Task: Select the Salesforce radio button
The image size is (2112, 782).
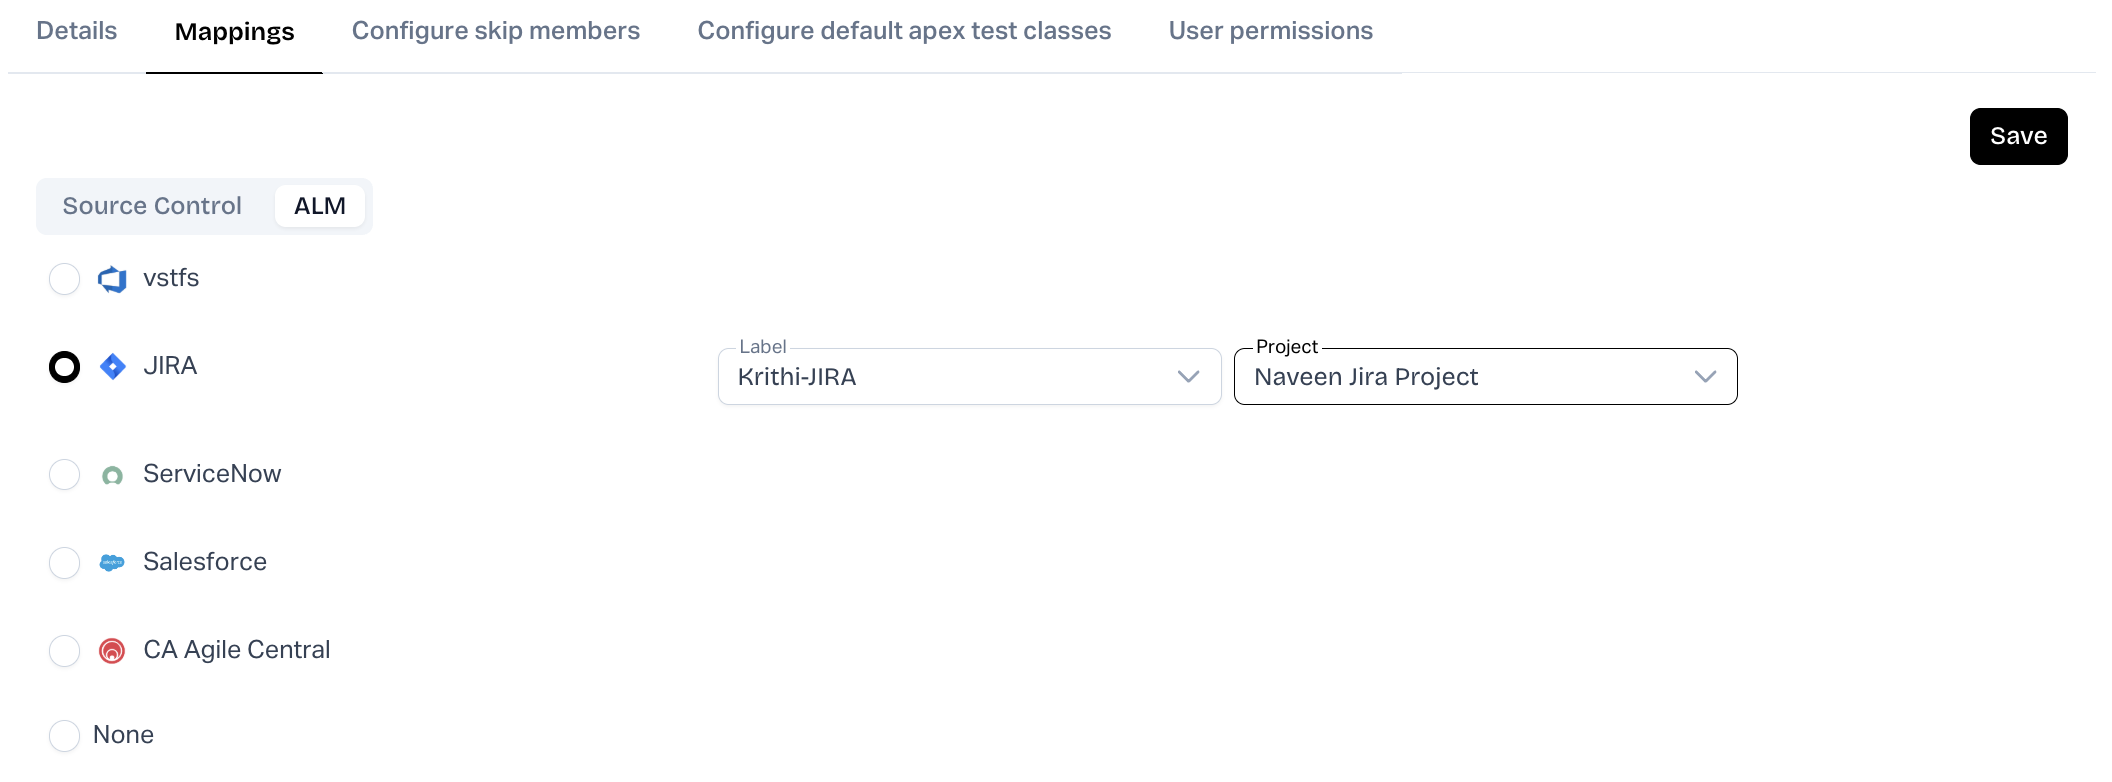Action: pos(65,563)
